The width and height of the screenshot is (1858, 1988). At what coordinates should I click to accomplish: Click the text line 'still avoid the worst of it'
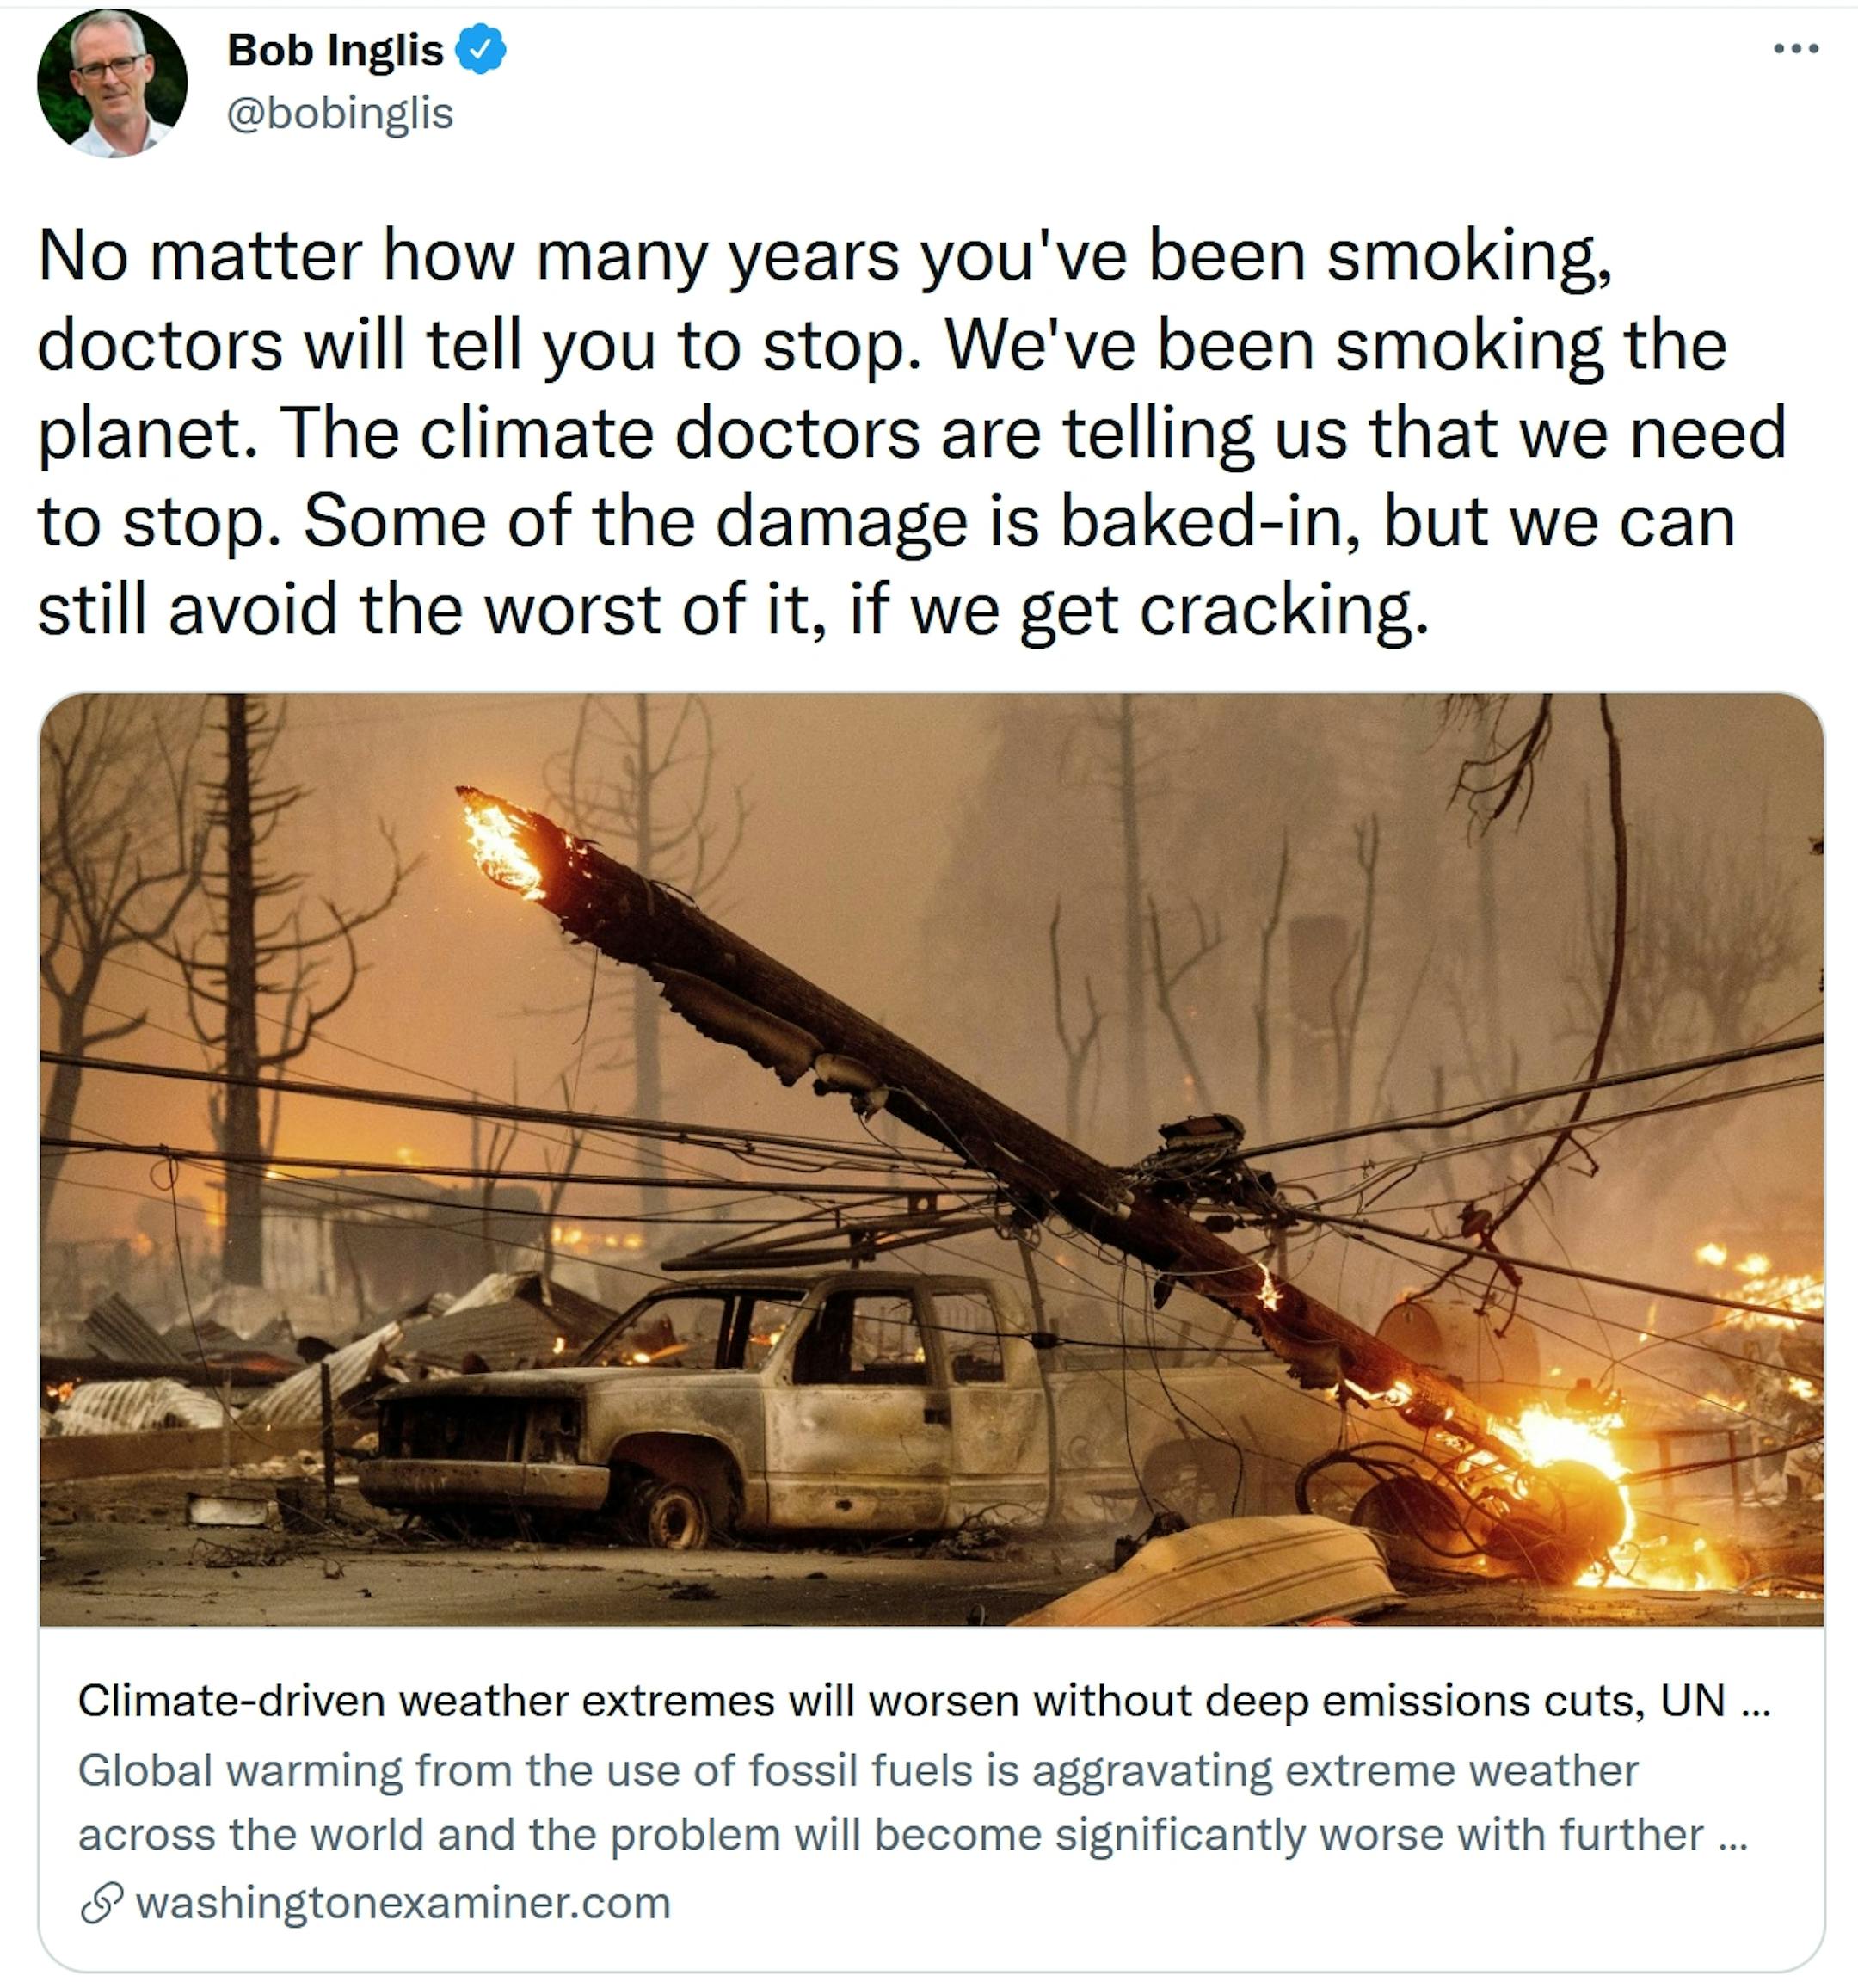733,610
